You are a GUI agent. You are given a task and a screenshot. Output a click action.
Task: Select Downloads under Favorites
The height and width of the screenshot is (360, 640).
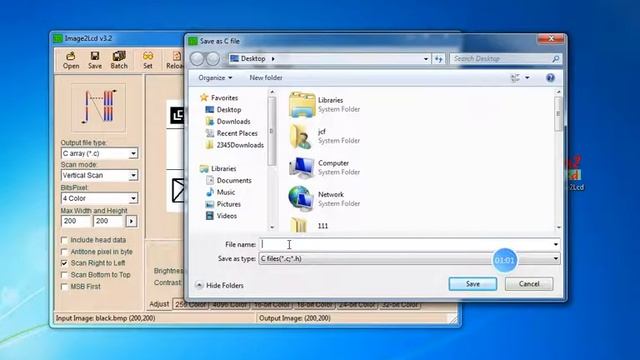tap(233, 122)
